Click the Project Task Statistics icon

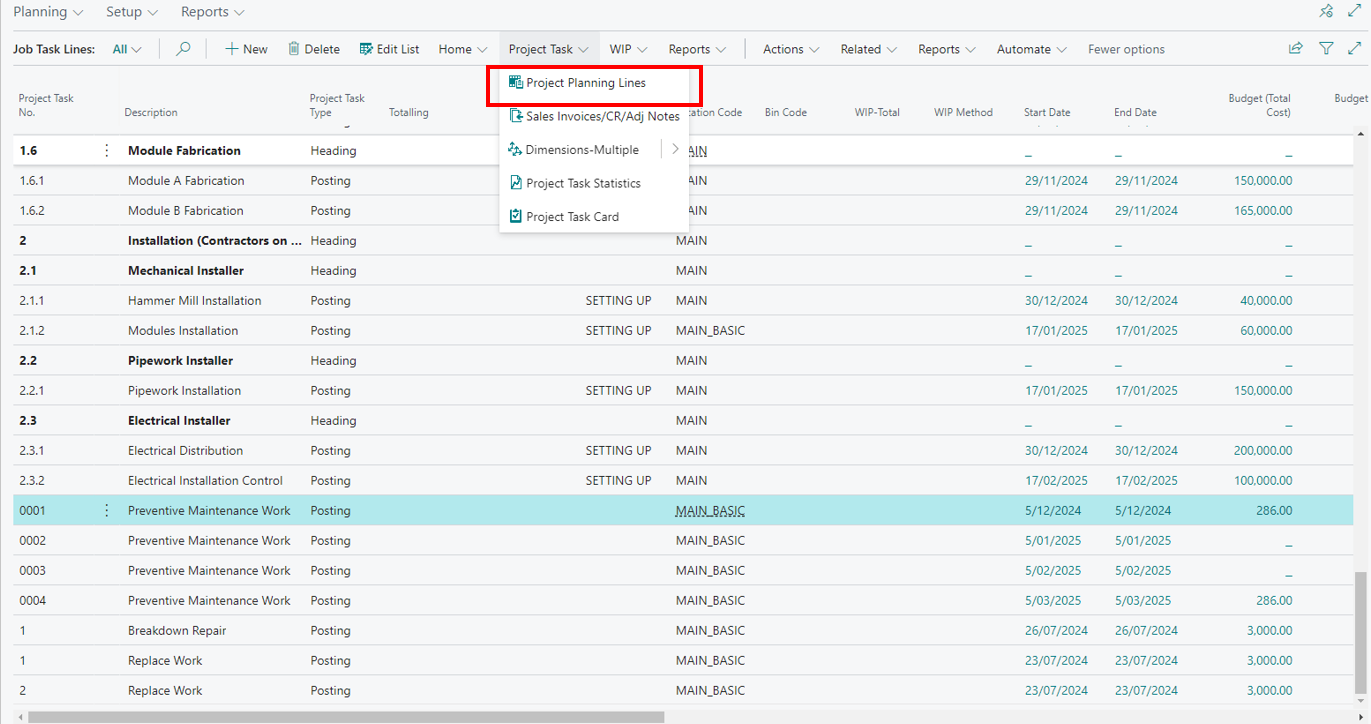point(516,183)
